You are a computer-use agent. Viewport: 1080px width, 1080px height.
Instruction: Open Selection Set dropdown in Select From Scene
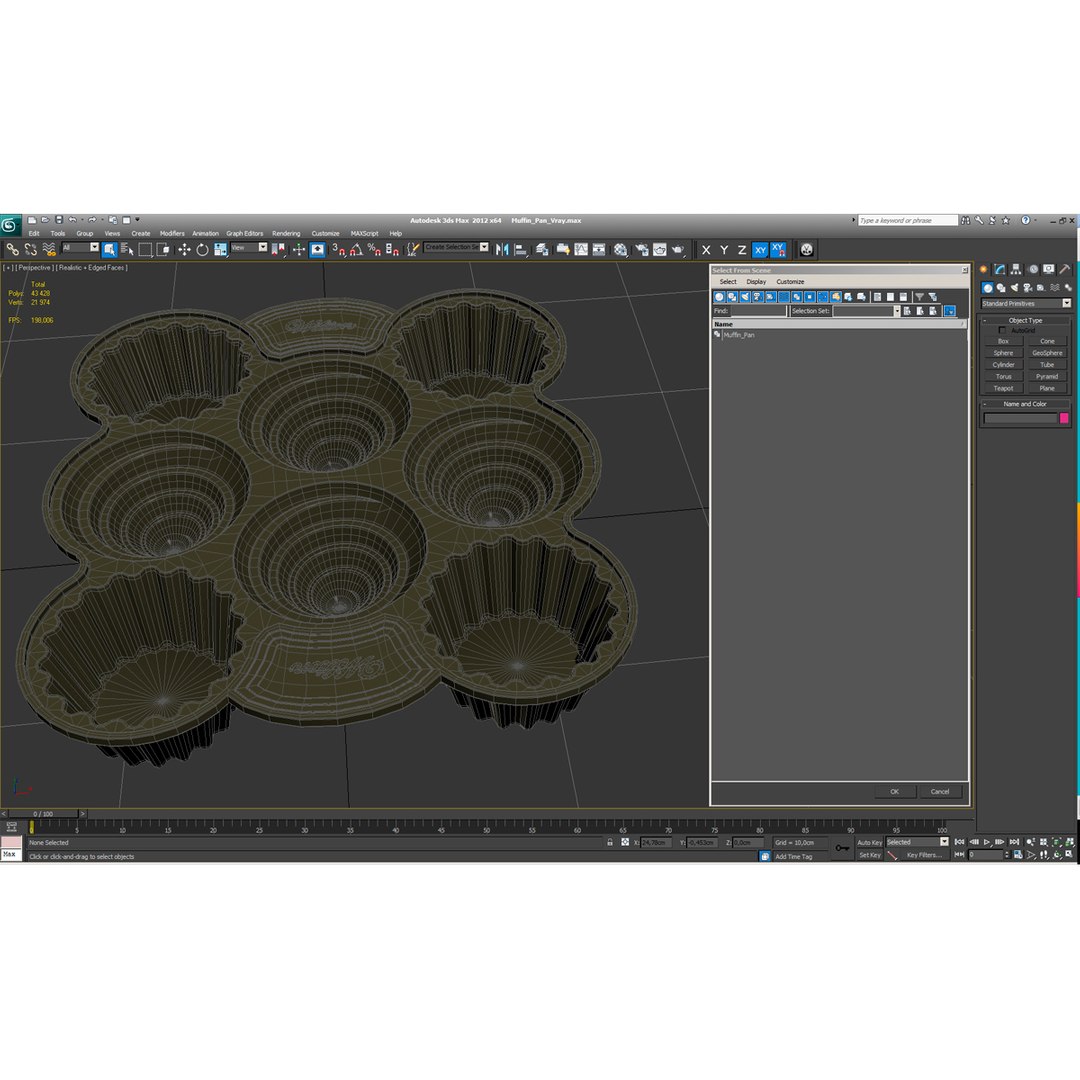(x=896, y=311)
